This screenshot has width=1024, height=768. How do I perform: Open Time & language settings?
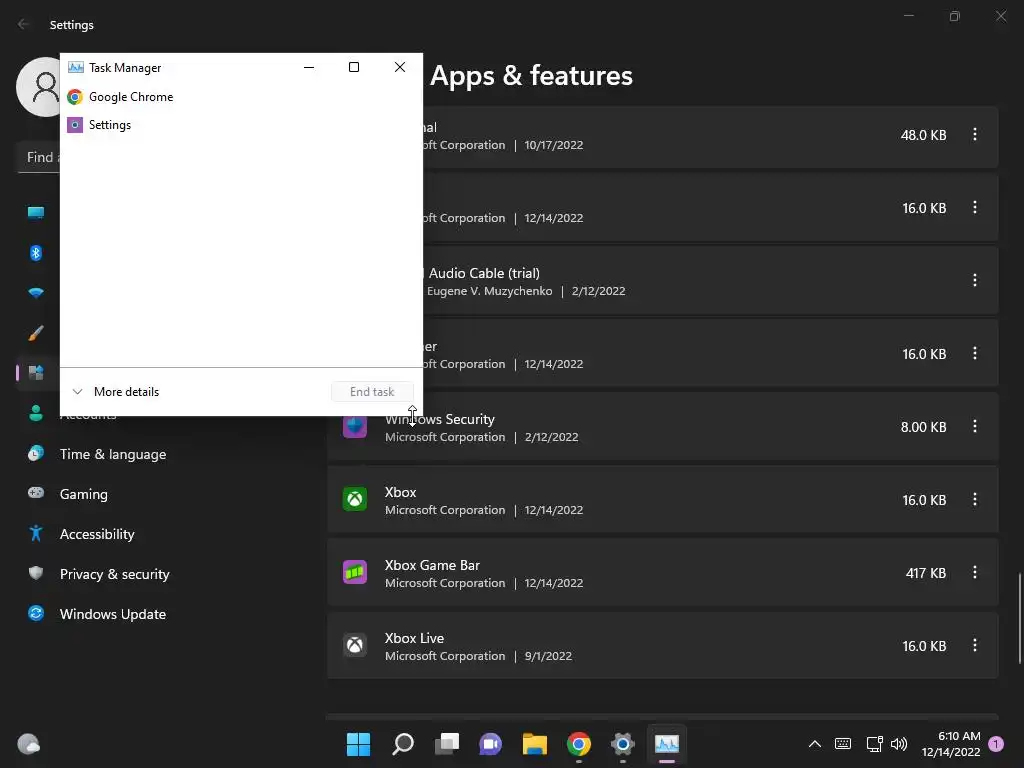tap(113, 455)
